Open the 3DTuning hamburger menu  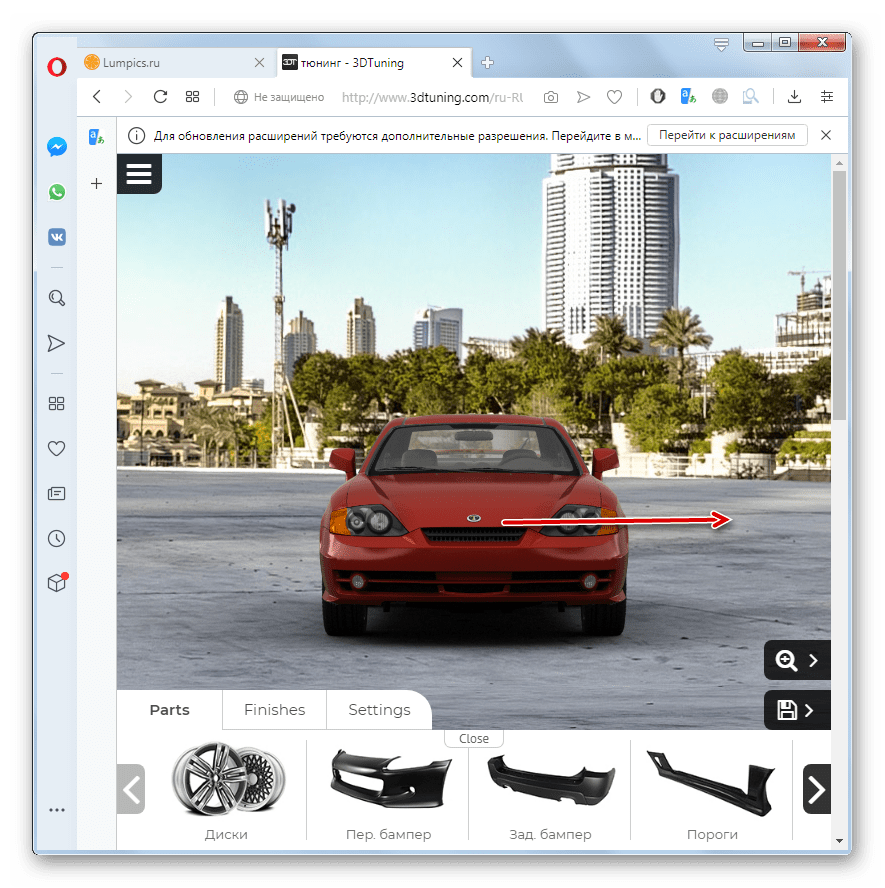[x=139, y=174]
